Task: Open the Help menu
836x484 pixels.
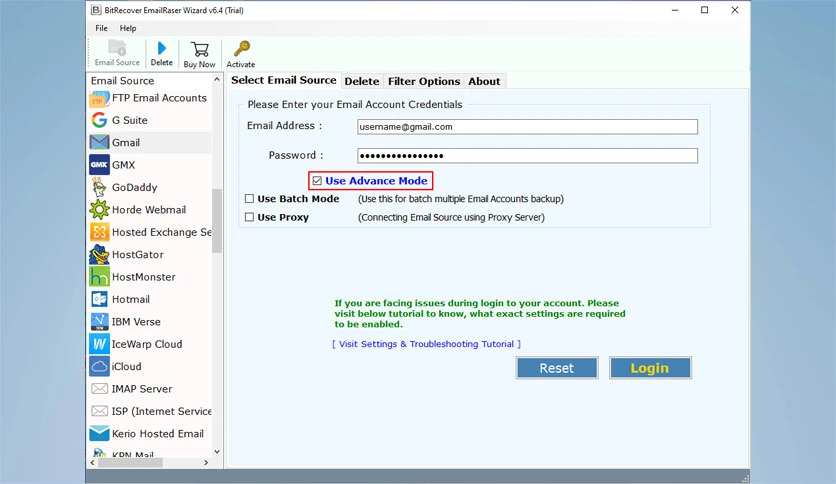Action: click(127, 28)
